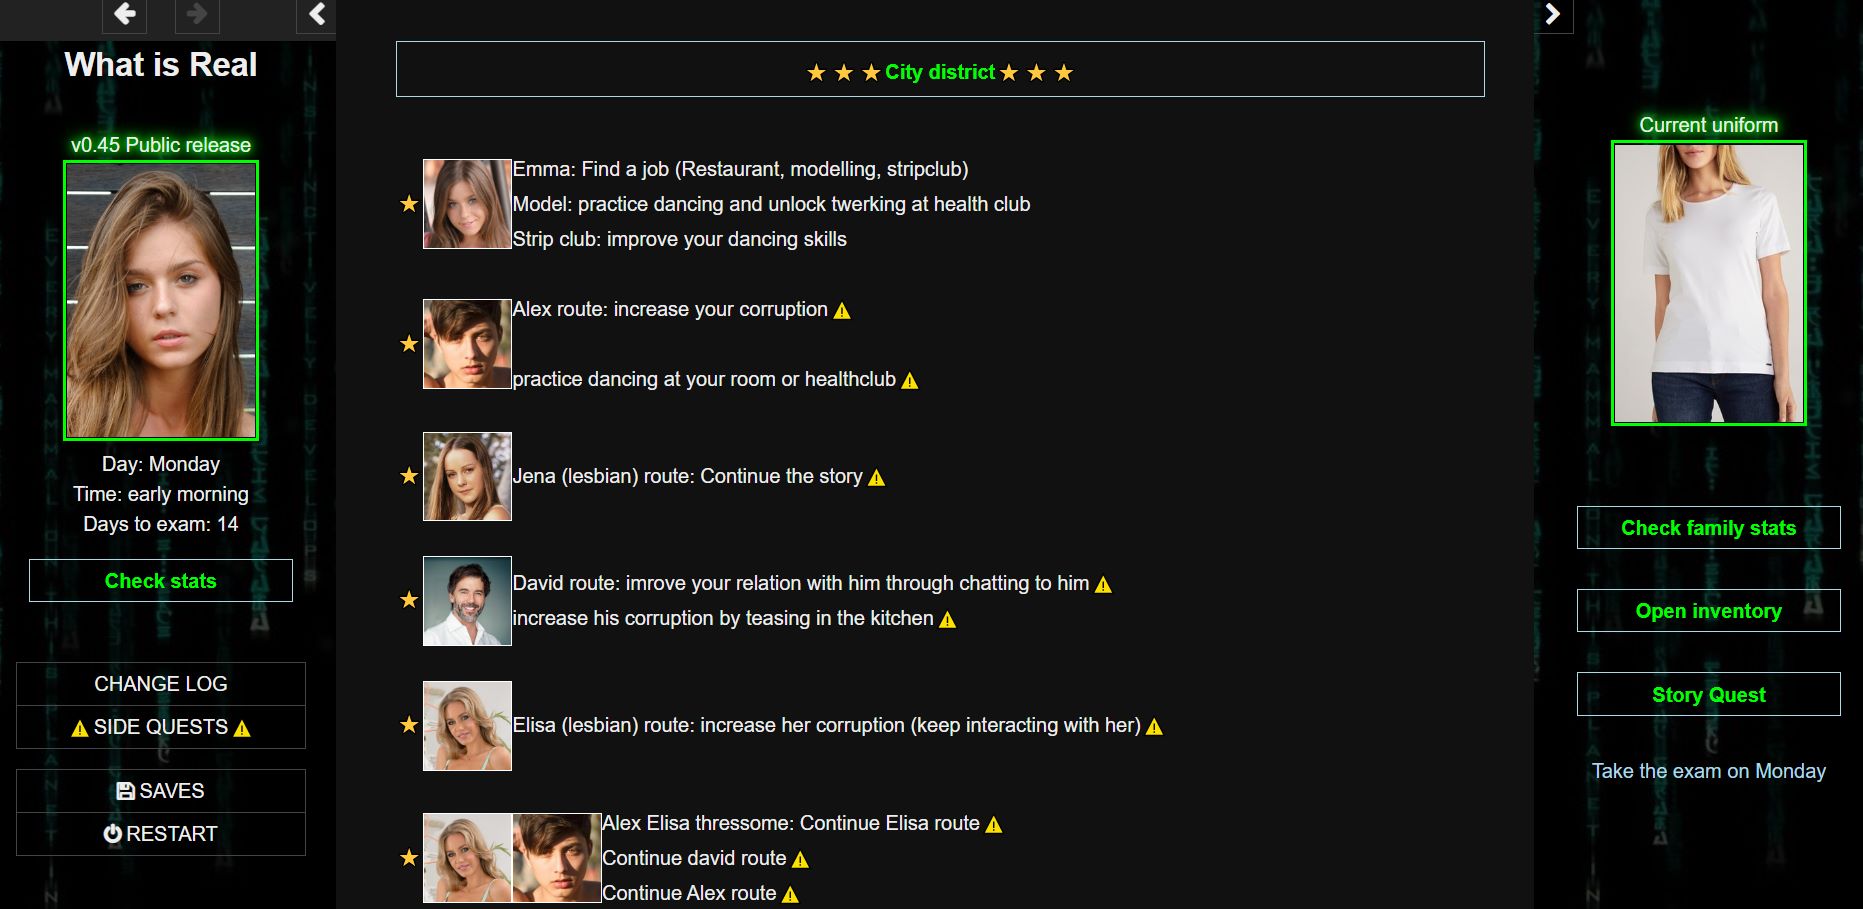The width and height of the screenshot is (1863, 909).
Task: Click the back arrow history button
Action: [x=125, y=14]
